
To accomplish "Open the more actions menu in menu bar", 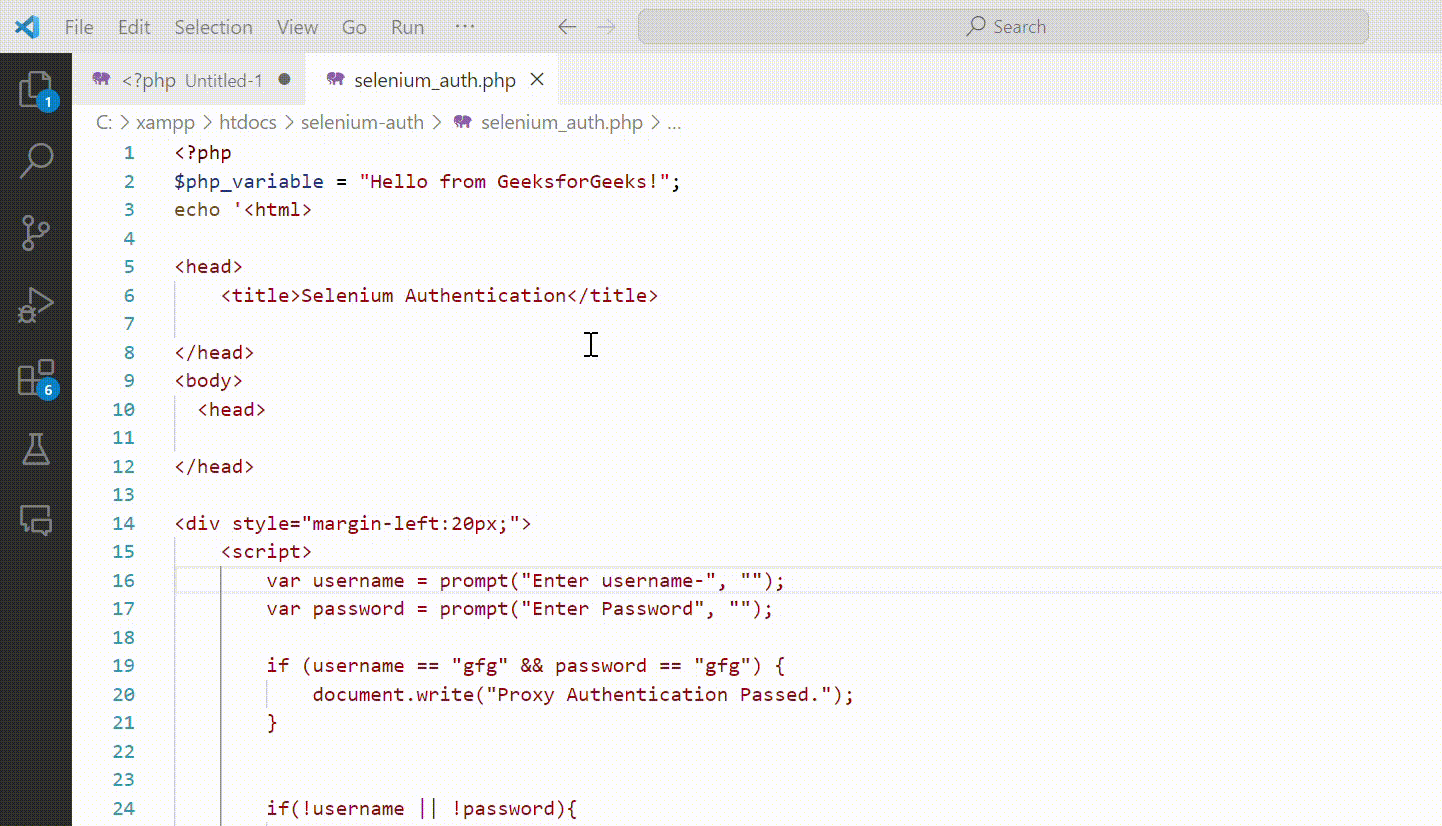I will pyautogui.click(x=464, y=27).
